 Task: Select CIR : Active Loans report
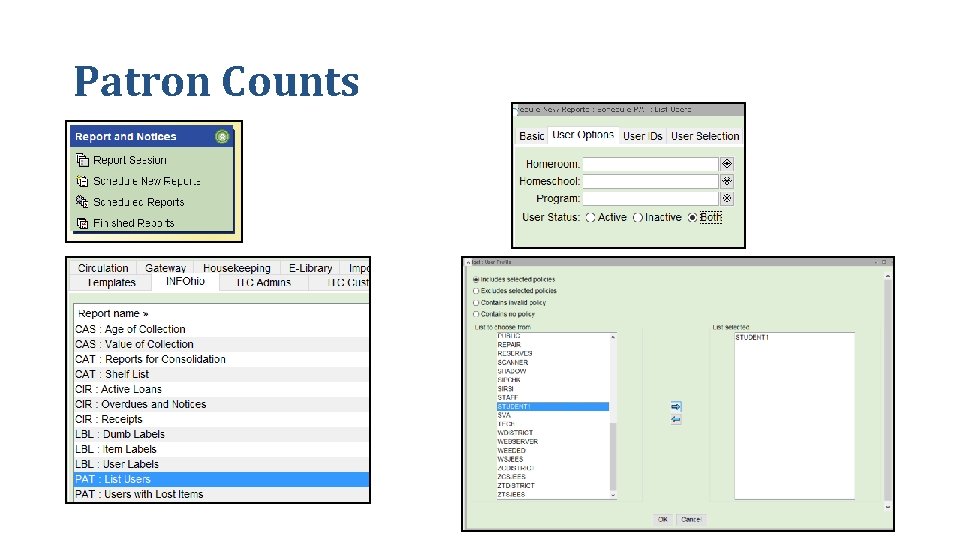point(222,389)
